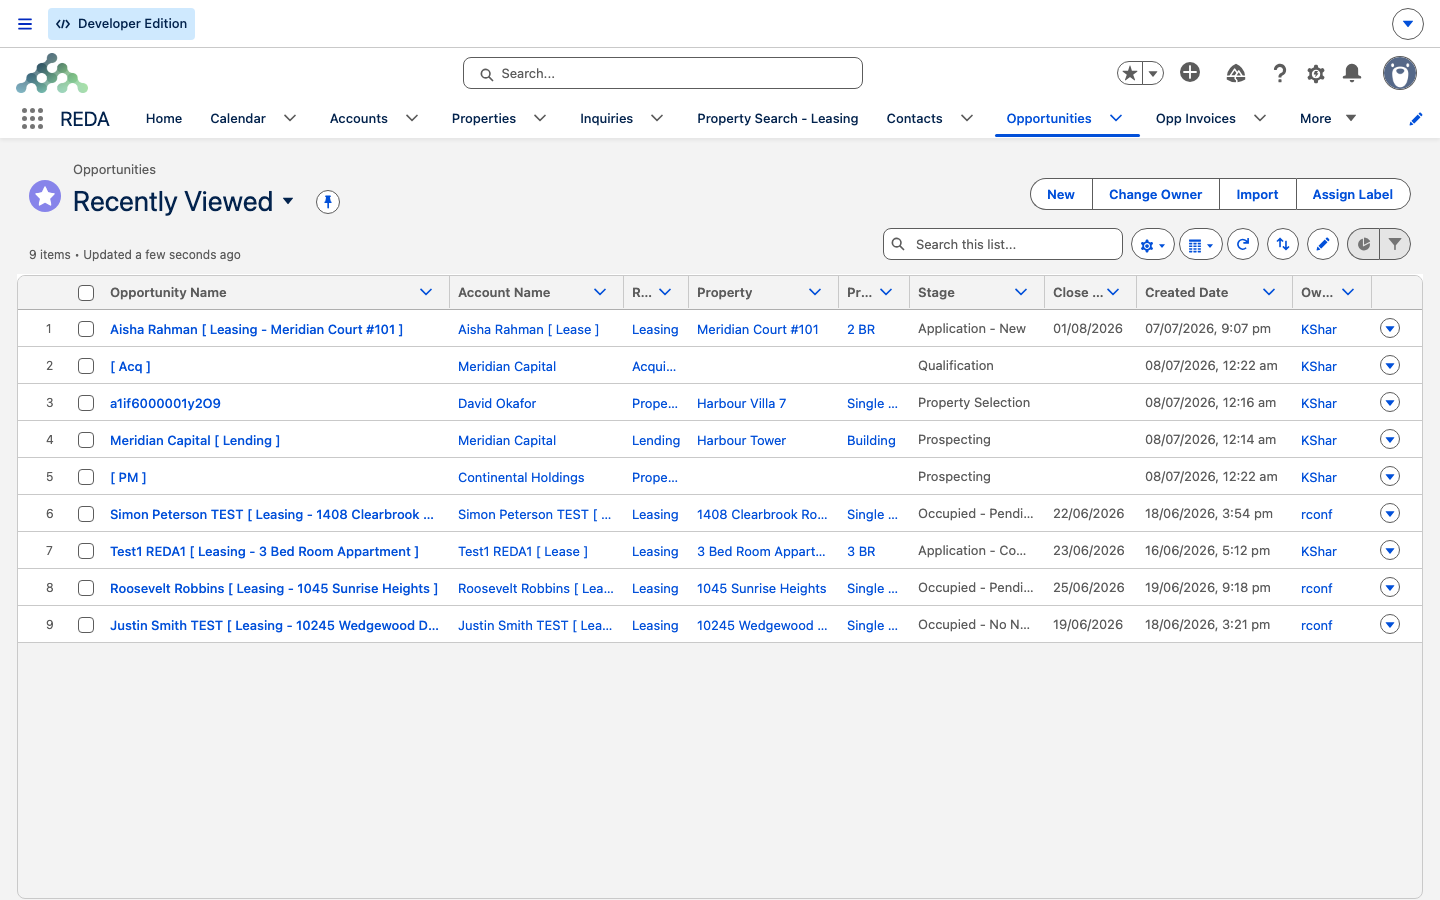1440x900 pixels.
Task: Open the Setup gear icon
Action: 1316,73
